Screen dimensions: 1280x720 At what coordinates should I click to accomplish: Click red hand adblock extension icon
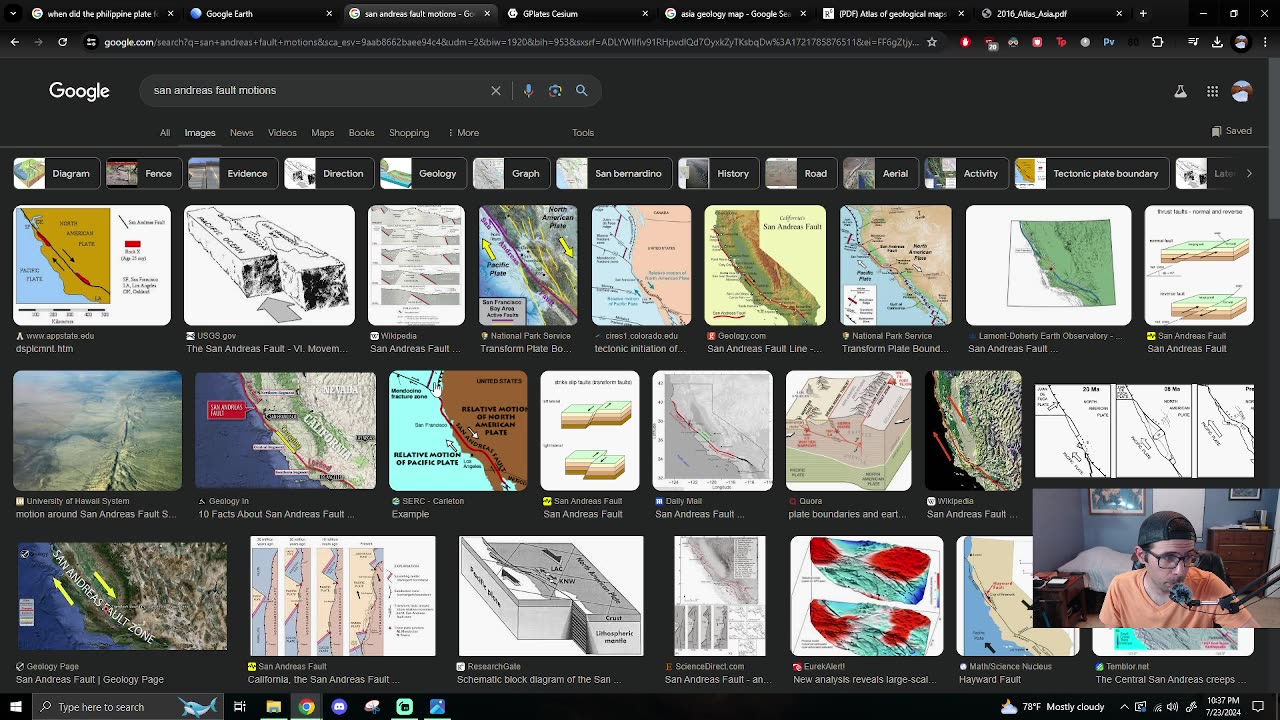click(x=965, y=42)
